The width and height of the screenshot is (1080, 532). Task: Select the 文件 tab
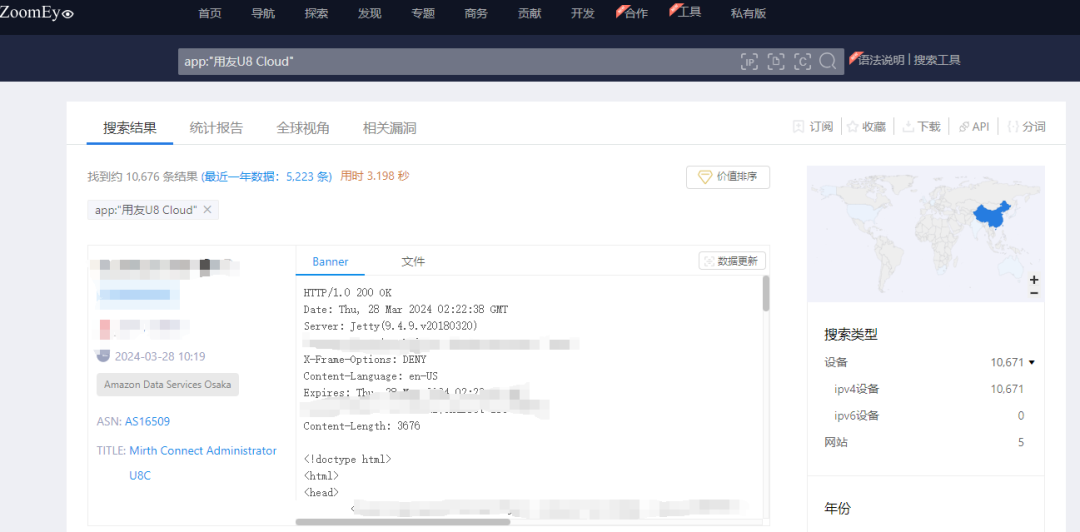point(413,262)
